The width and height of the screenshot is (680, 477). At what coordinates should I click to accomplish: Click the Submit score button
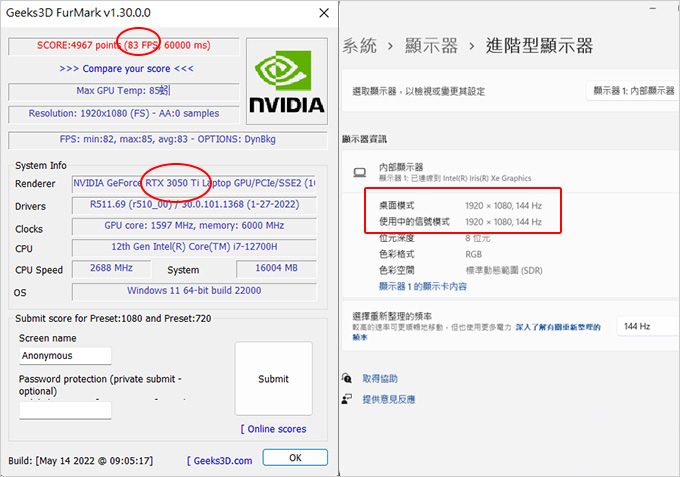[274, 379]
